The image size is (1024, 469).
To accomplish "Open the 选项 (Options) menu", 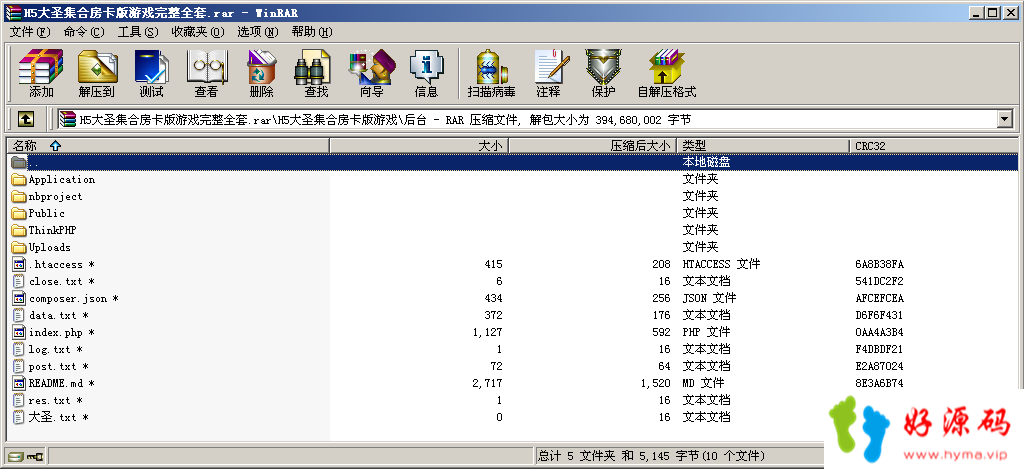I will tap(257, 32).
